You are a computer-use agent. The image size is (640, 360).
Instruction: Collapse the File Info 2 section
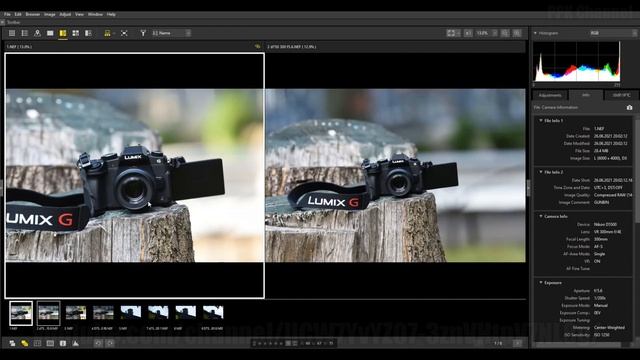541,172
